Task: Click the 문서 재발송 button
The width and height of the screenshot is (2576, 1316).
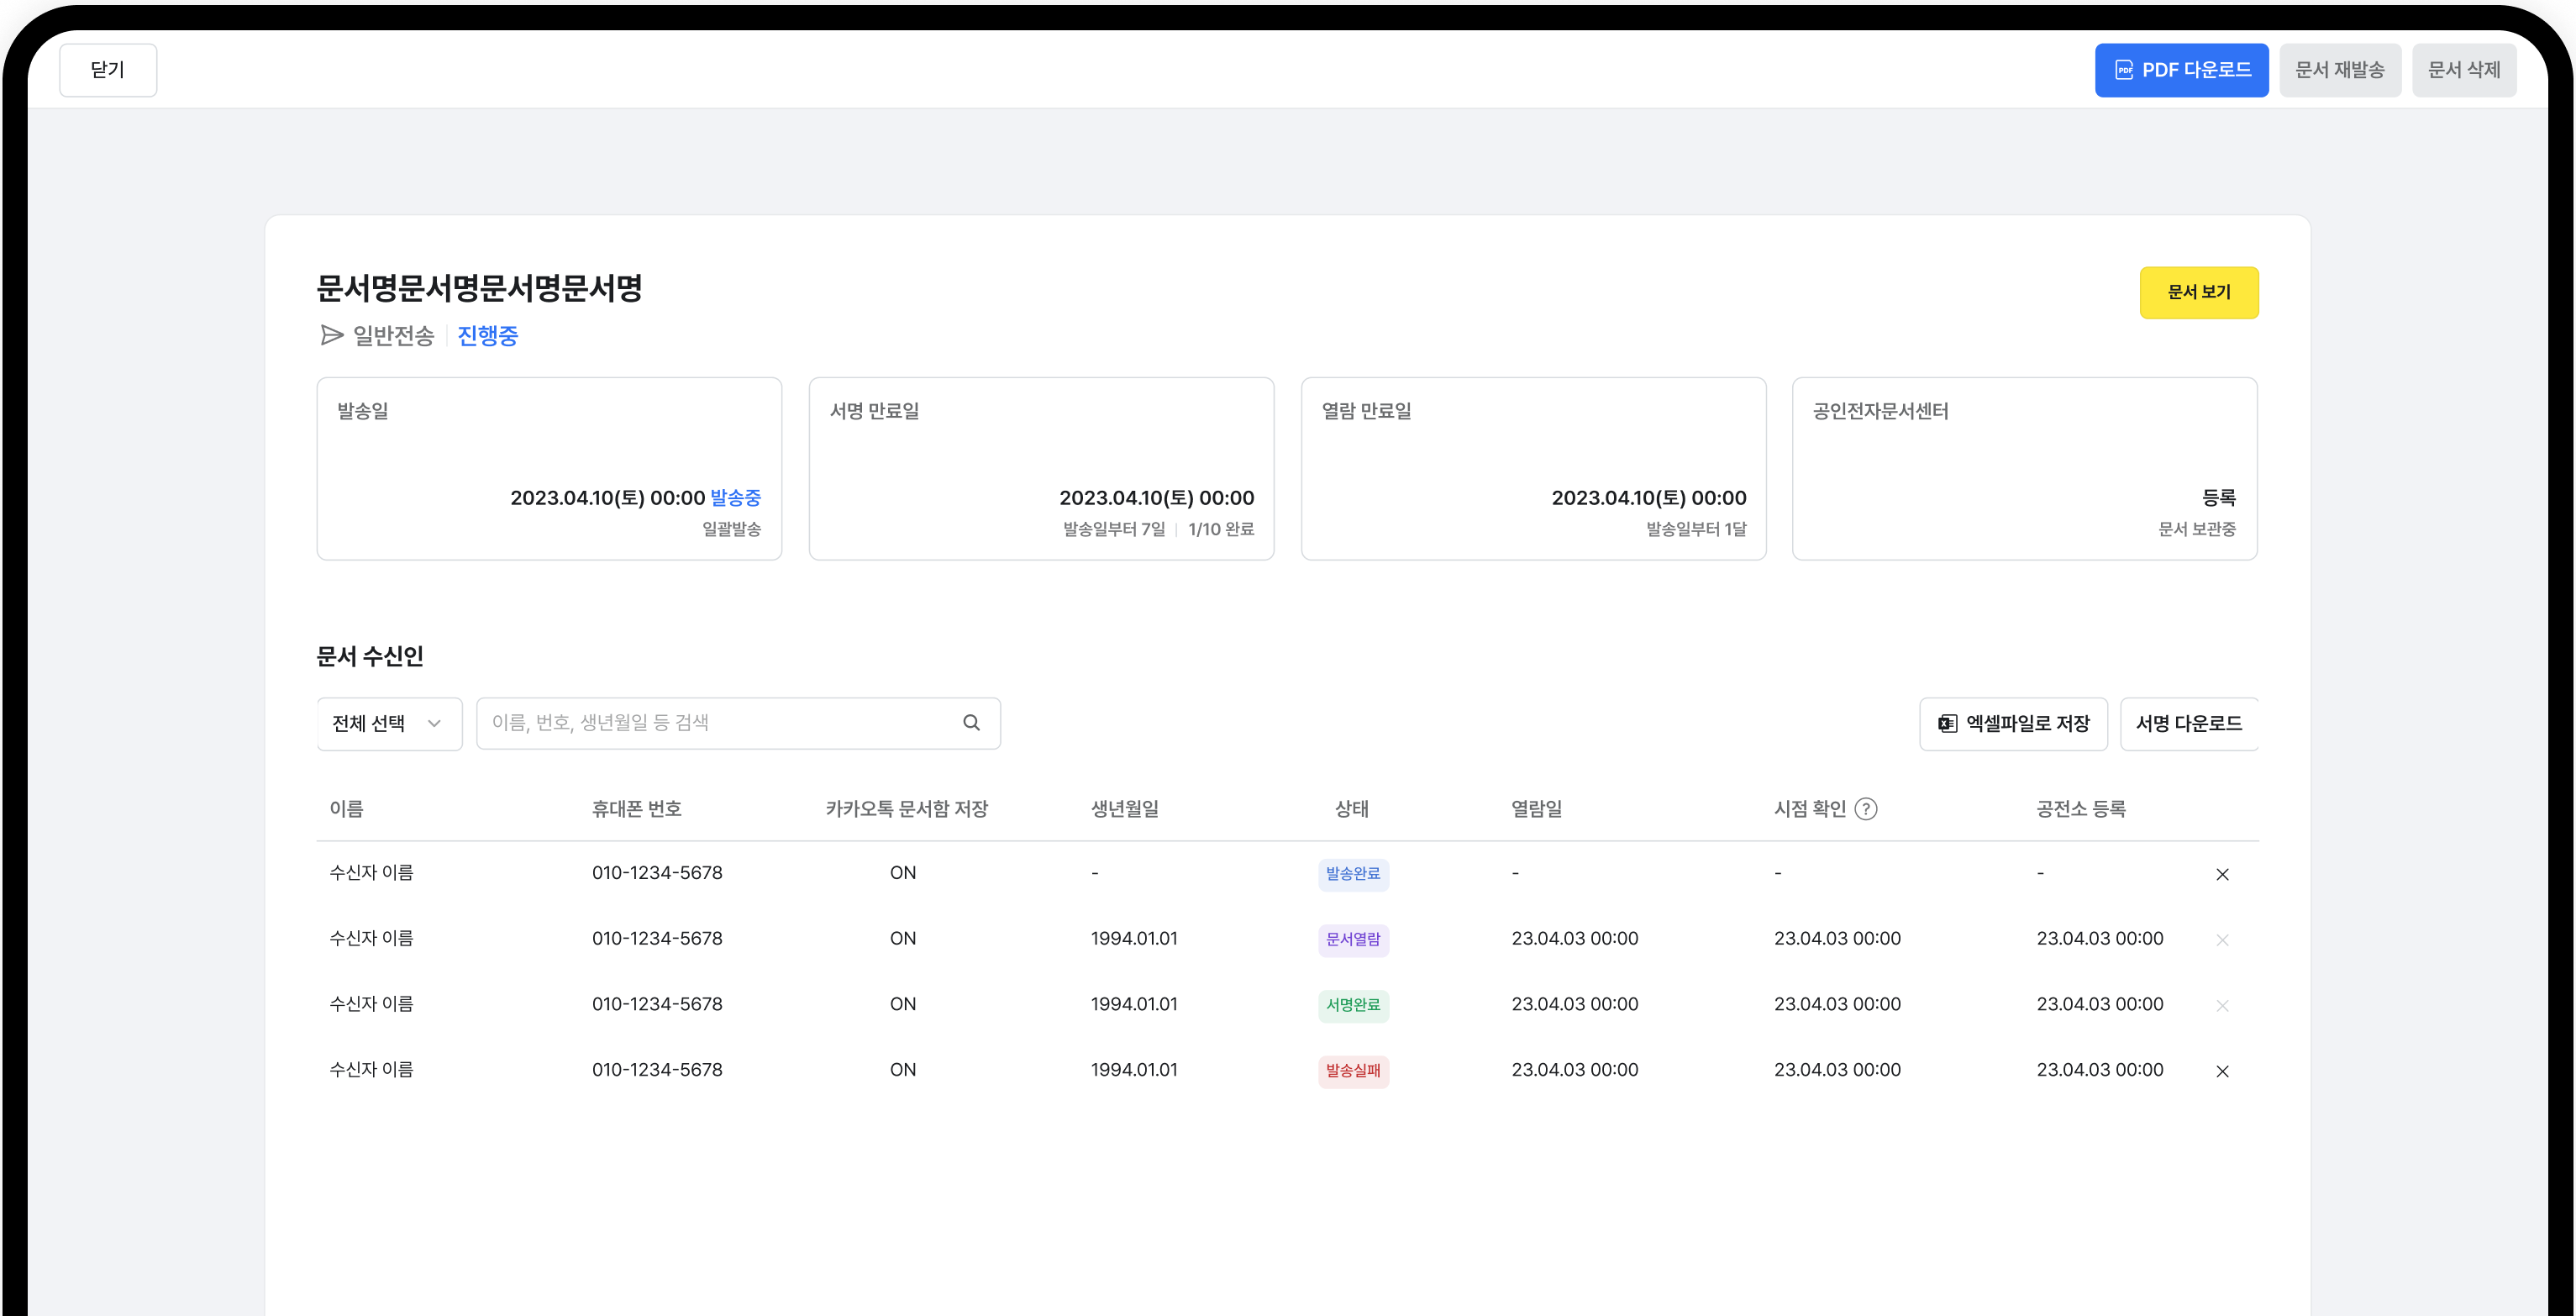Action: [2340, 70]
